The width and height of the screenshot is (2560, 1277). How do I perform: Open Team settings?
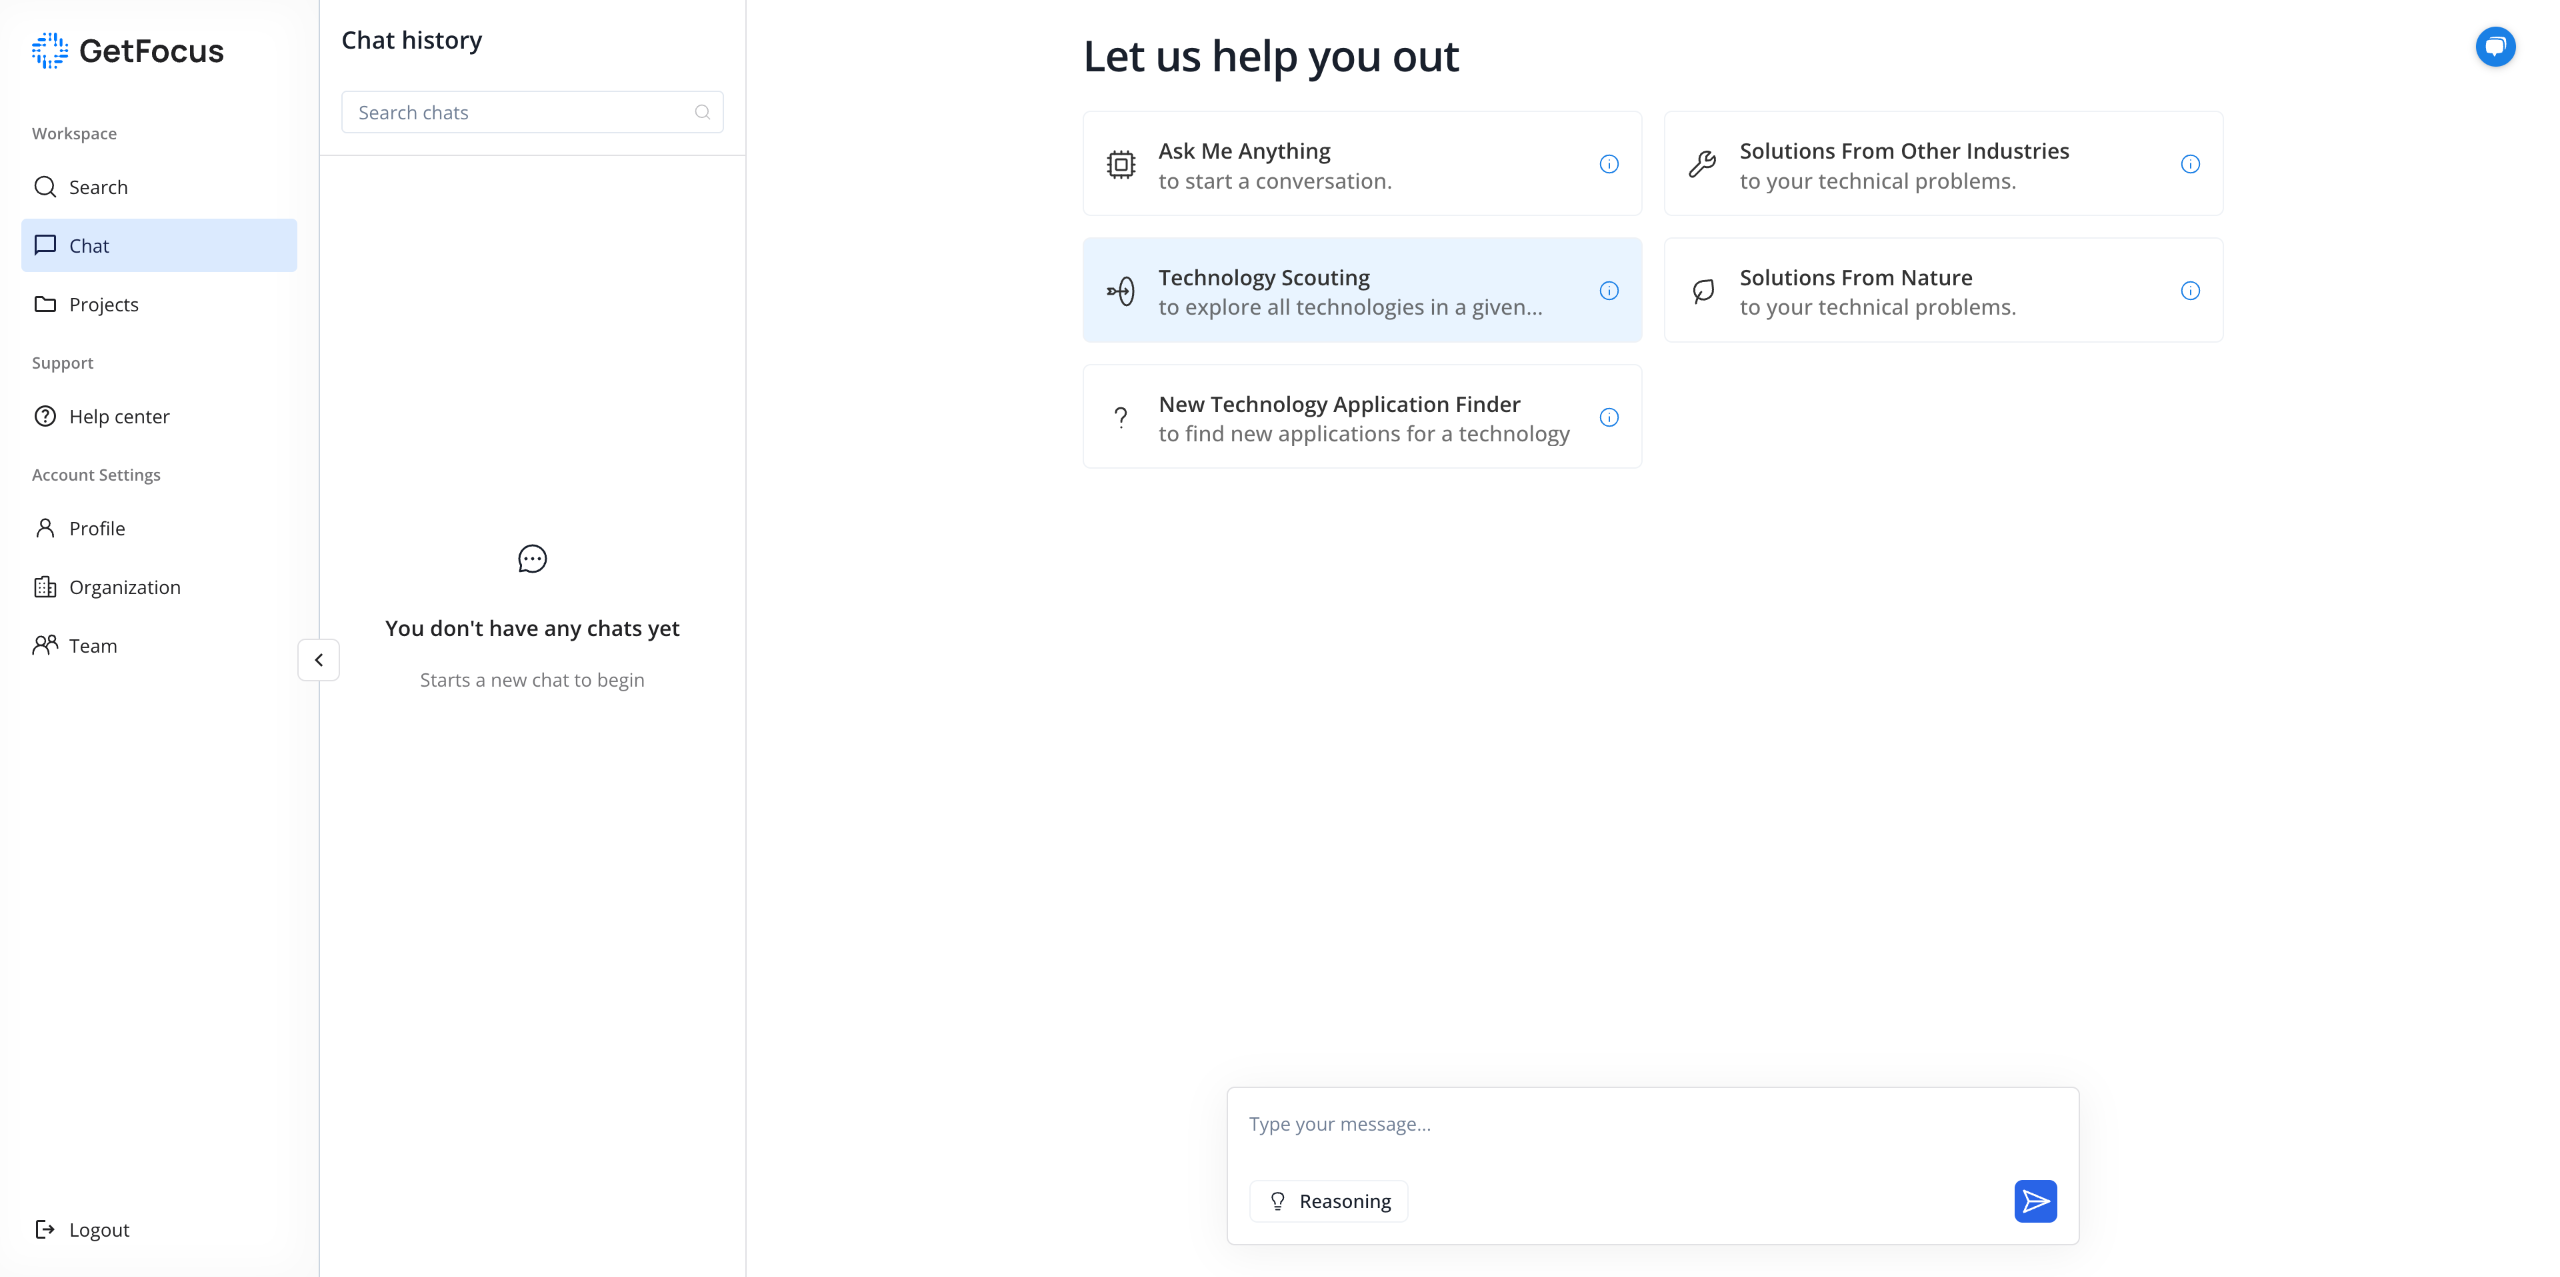92,646
